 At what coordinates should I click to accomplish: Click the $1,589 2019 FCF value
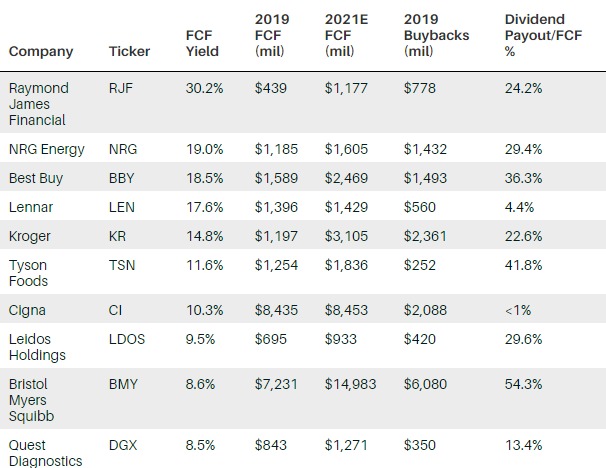(276, 178)
